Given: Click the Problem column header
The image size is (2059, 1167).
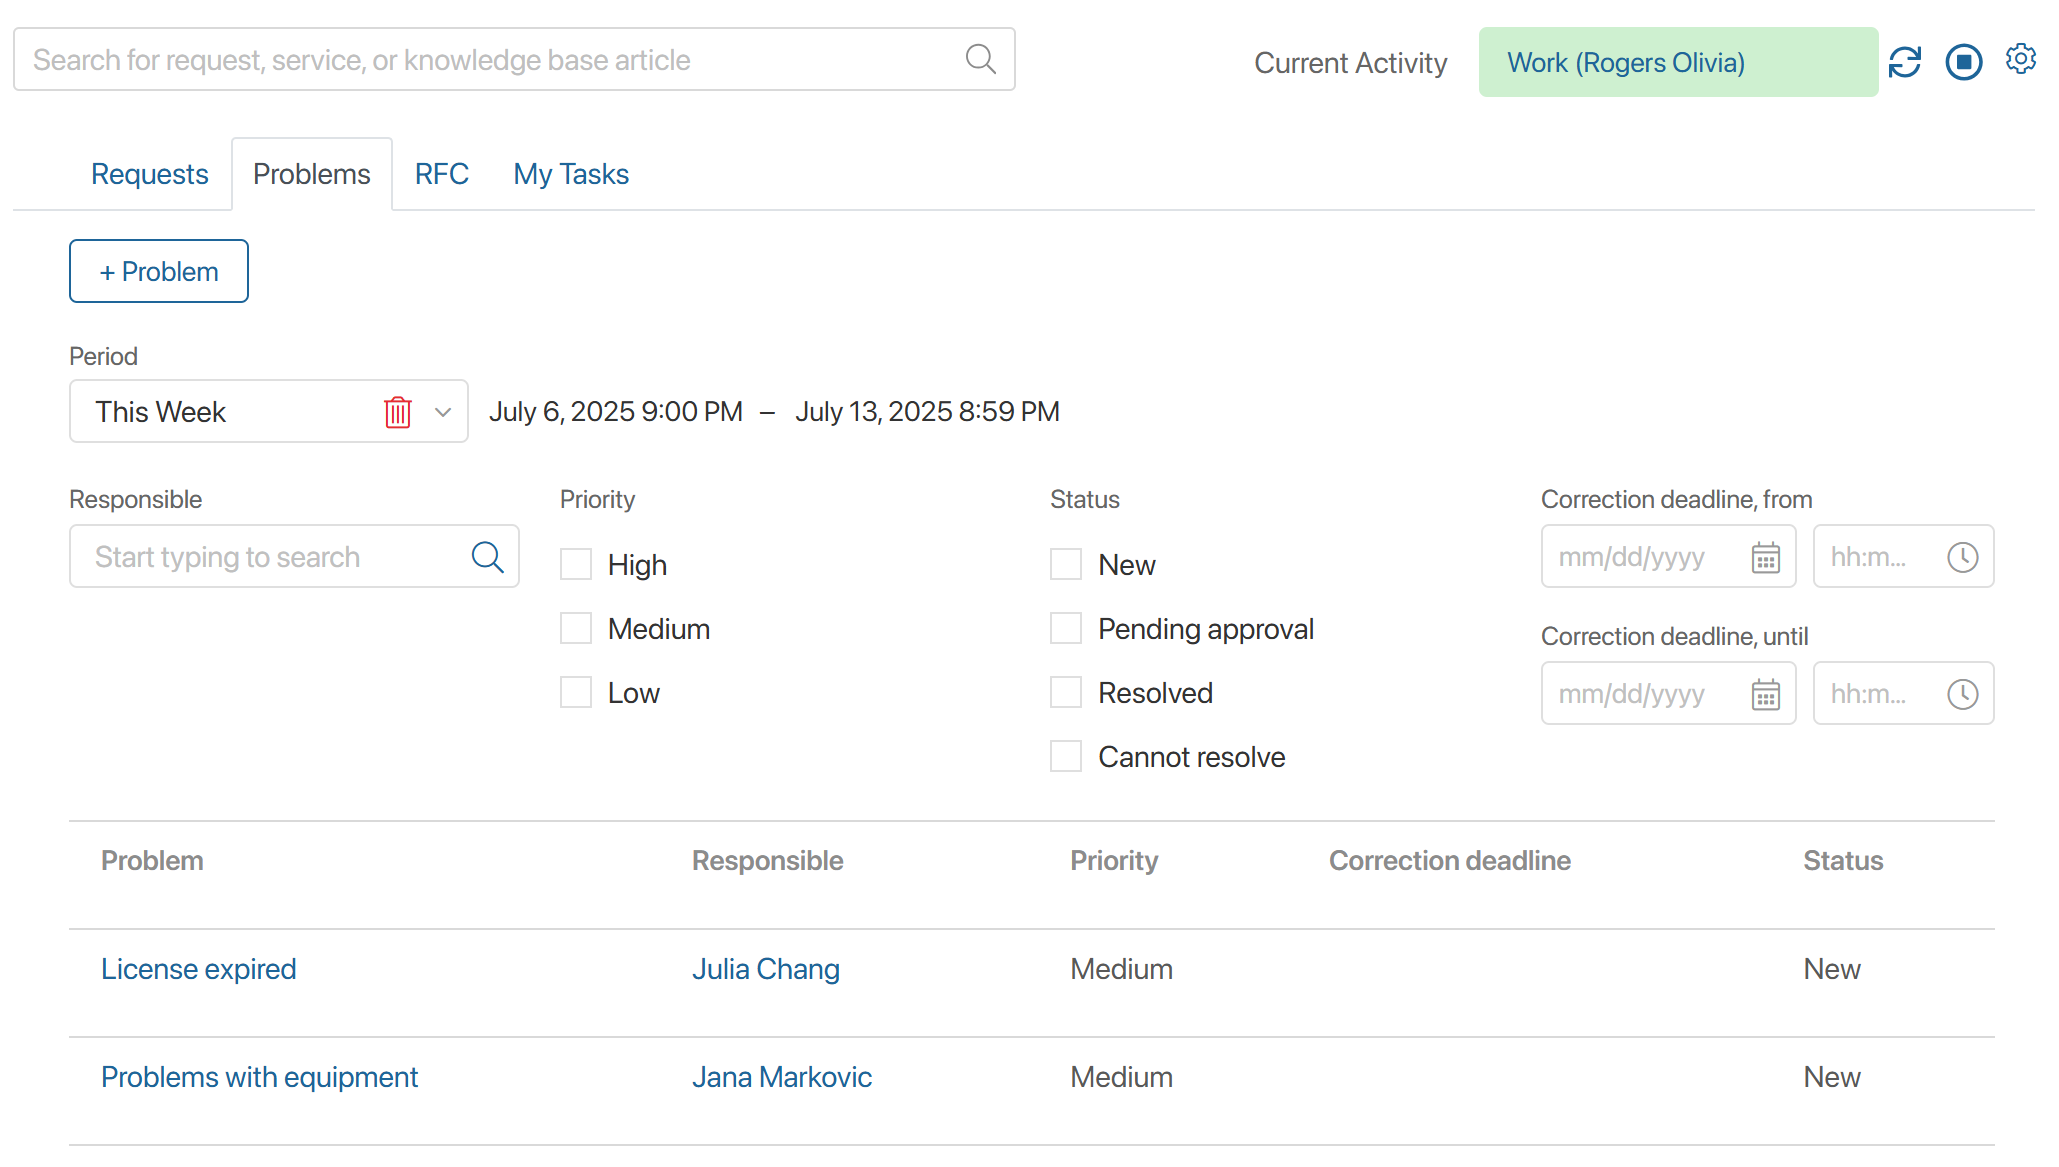Looking at the screenshot, I should 152,861.
